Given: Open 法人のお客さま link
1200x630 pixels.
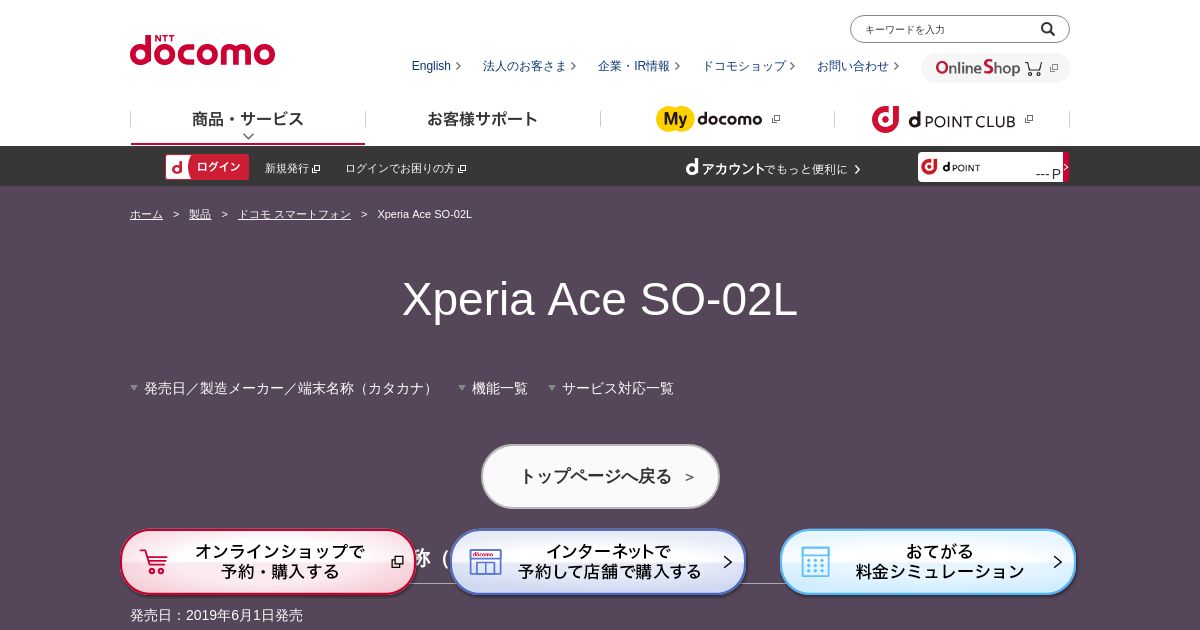Looking at the screenshot, I should click(529, 66).
